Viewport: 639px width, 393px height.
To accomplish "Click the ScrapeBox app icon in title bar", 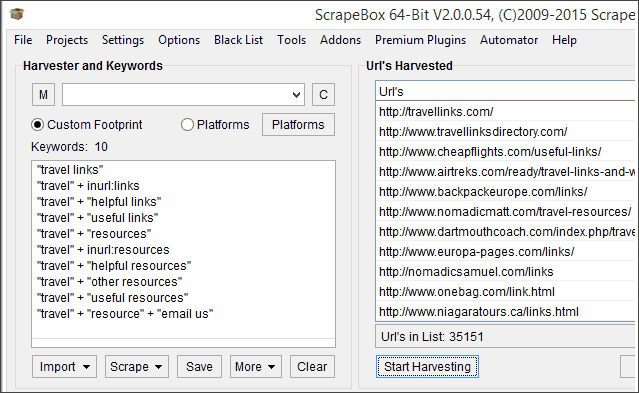I will (17, 14).
